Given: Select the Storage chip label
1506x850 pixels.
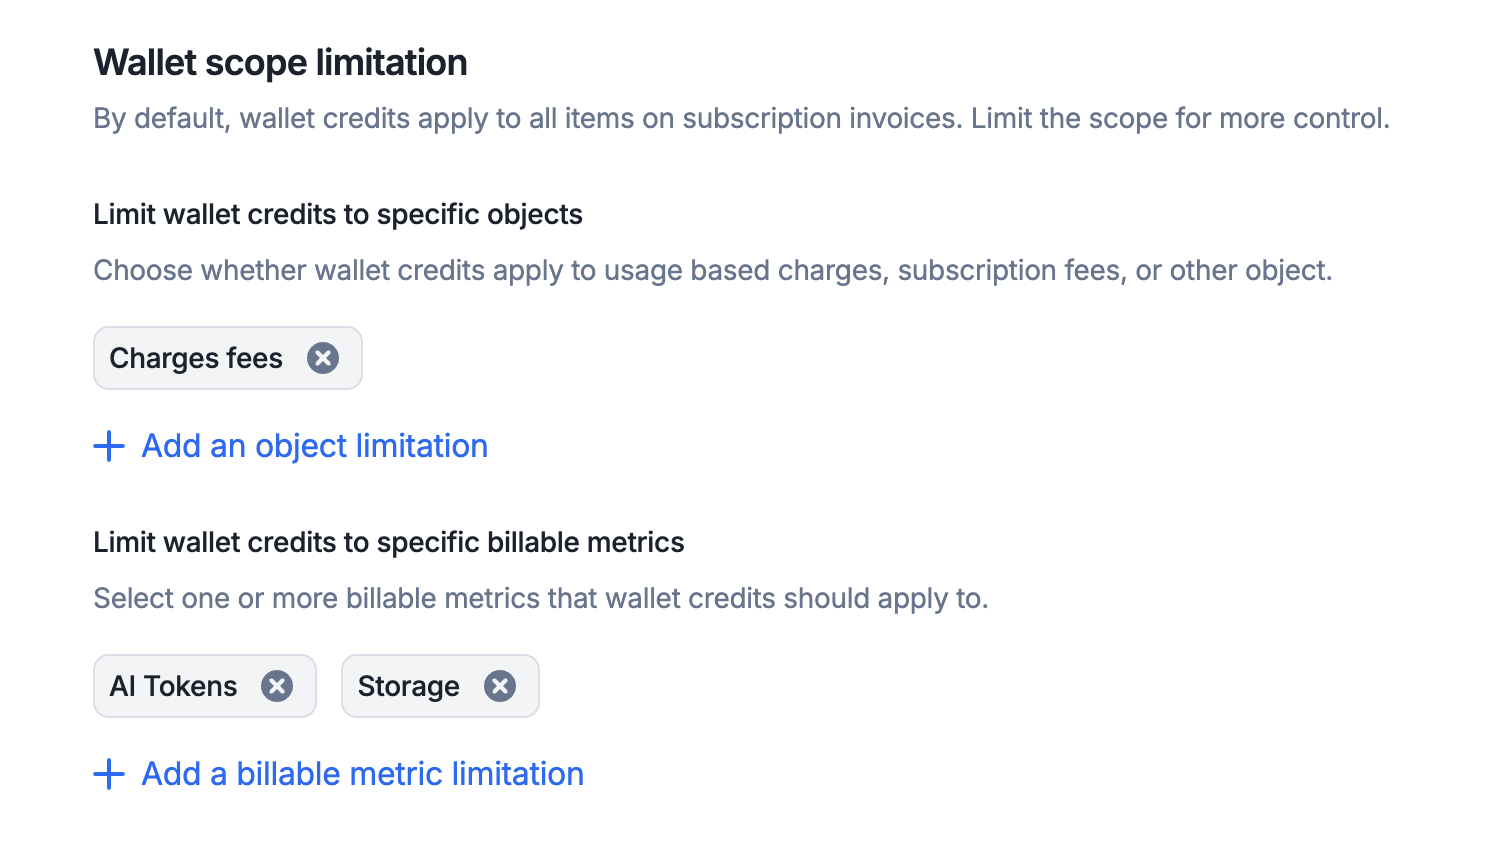Looking at the screenshot, I should 408,686.
